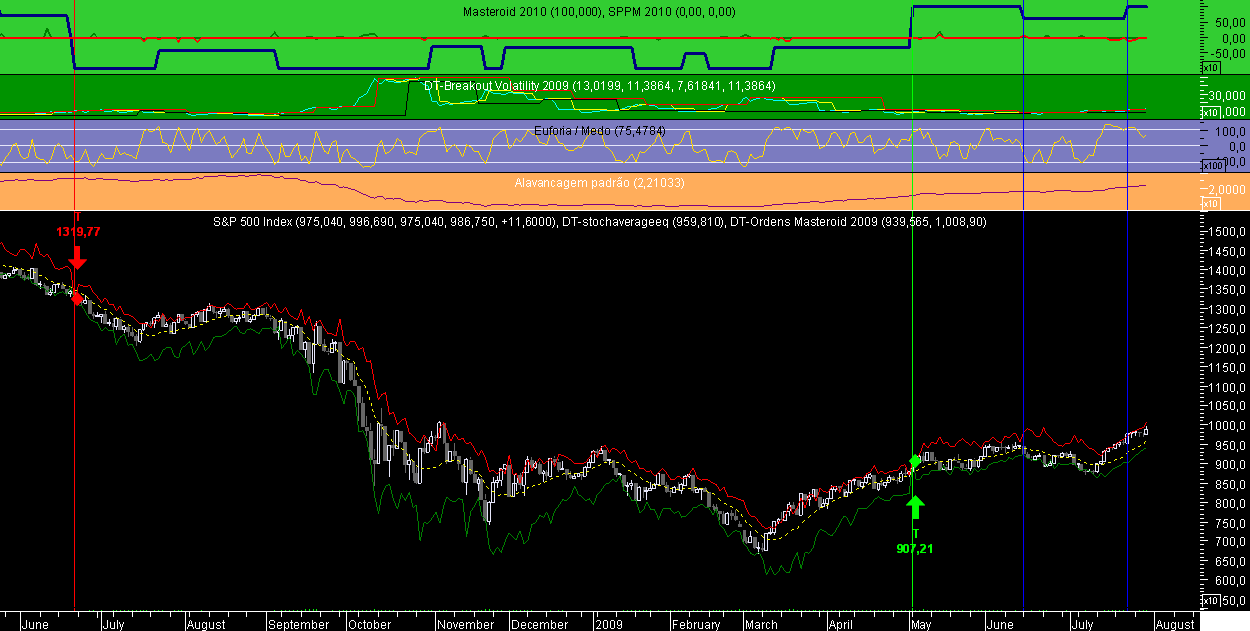Select the Masteroid 2010 indicator pane title
Screen dimensions: 1250x631
pyautogui.click(x=599, y=11)
